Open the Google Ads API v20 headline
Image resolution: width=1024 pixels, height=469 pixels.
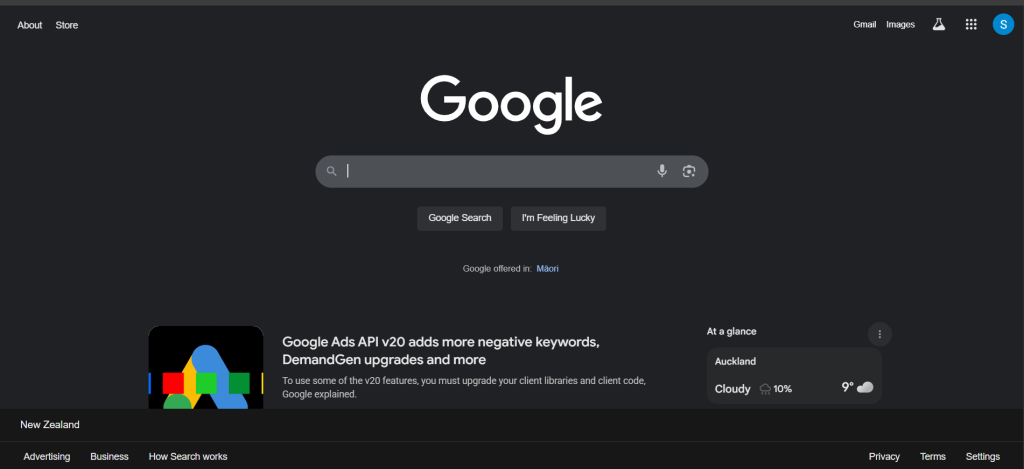click(441, 351)
